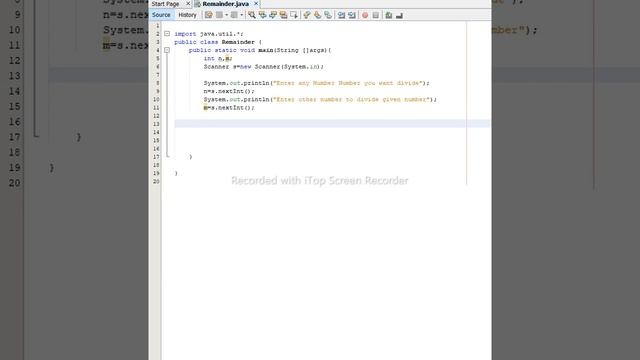Click the Uncomment code icon

pos(399,15)
